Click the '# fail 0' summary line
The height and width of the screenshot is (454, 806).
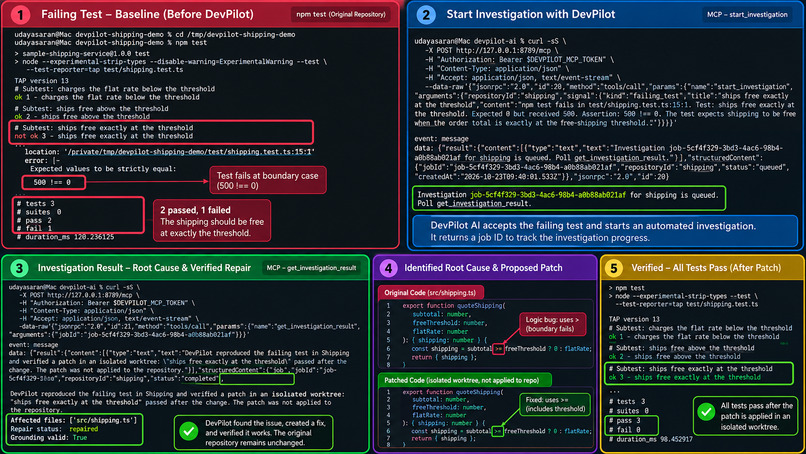click(625, 429)
